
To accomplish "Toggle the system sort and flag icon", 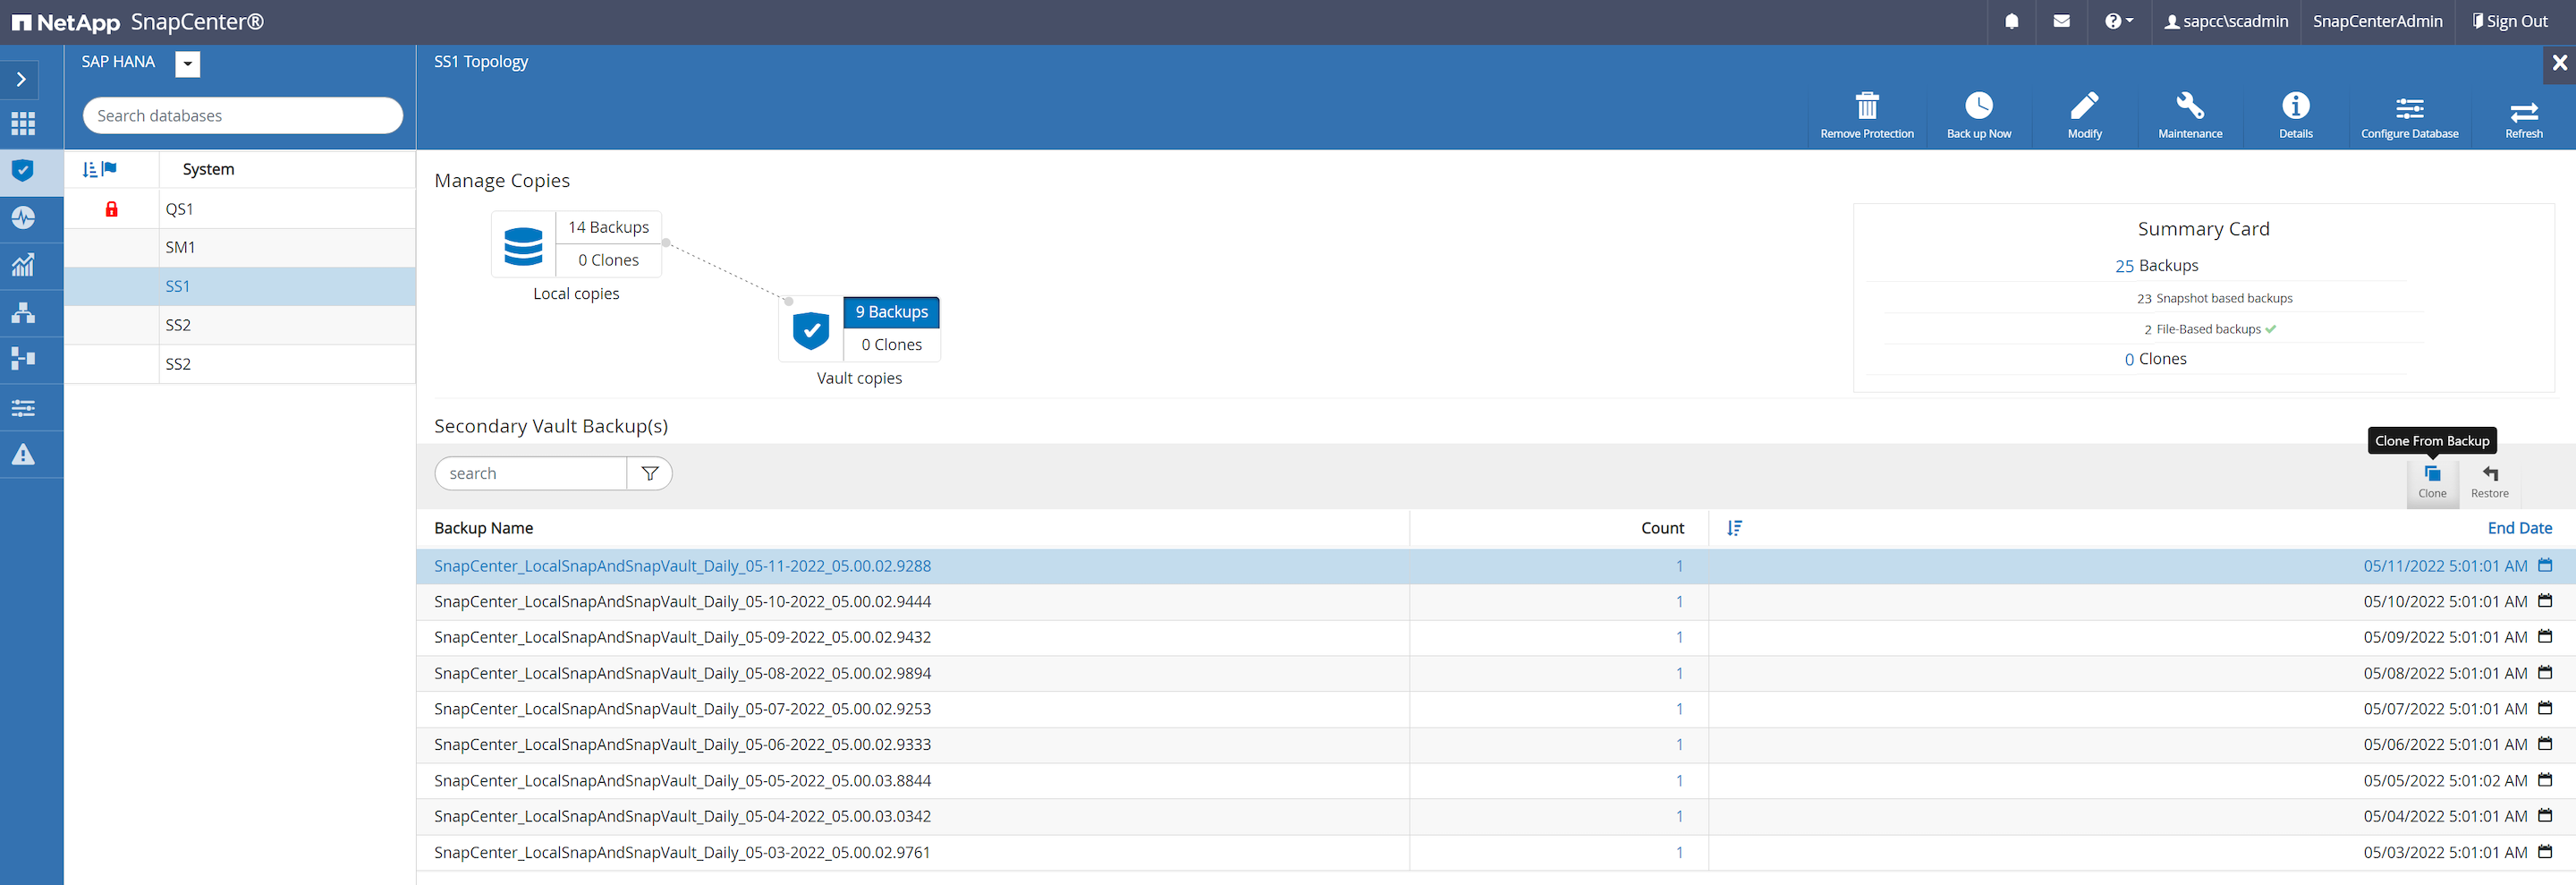I will pos(100,170).
